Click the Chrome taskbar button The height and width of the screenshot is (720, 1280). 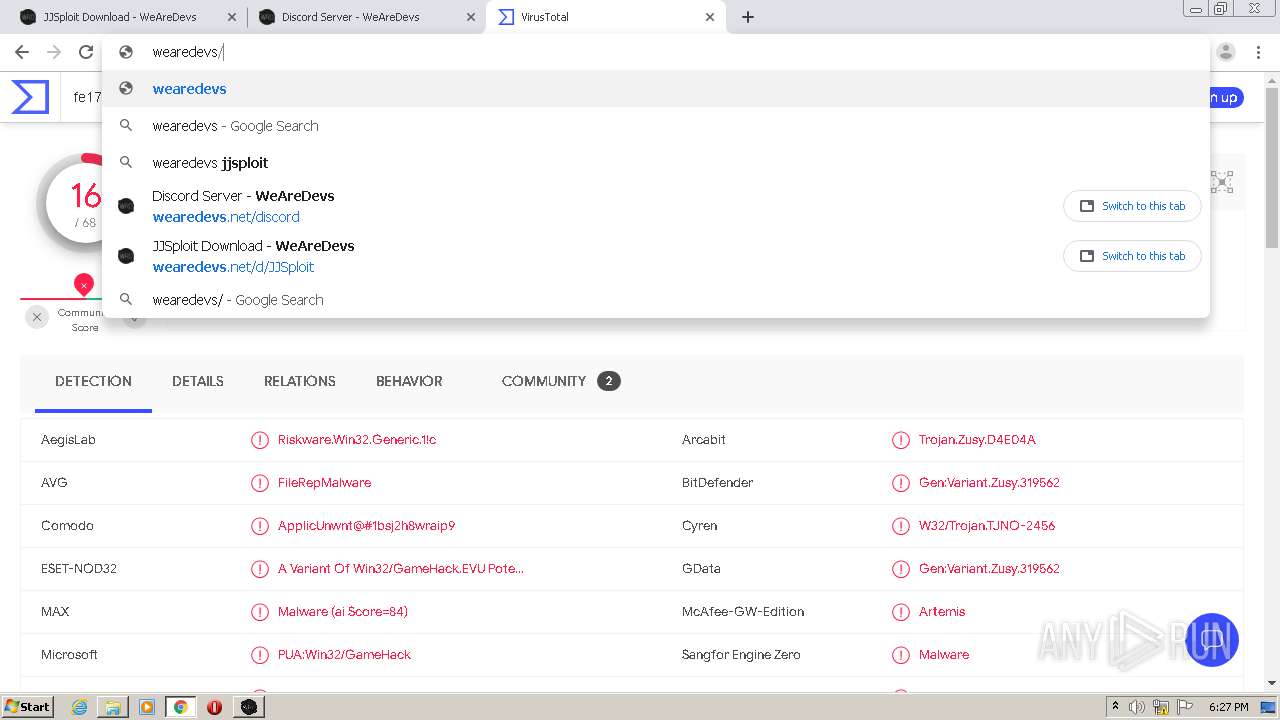180,707
